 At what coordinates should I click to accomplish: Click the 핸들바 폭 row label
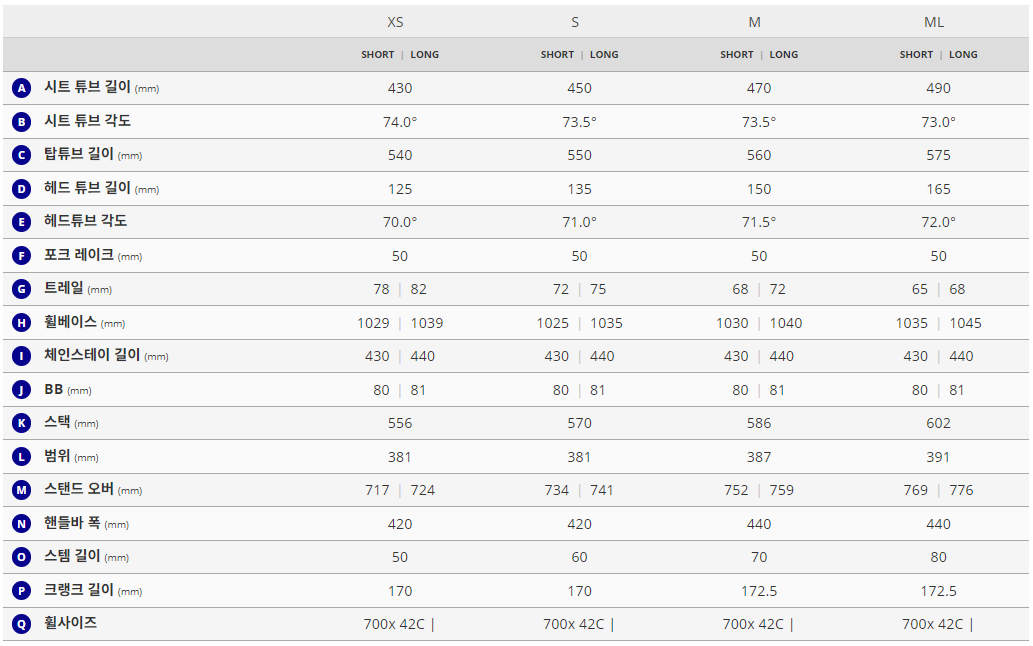click(72, 523)
